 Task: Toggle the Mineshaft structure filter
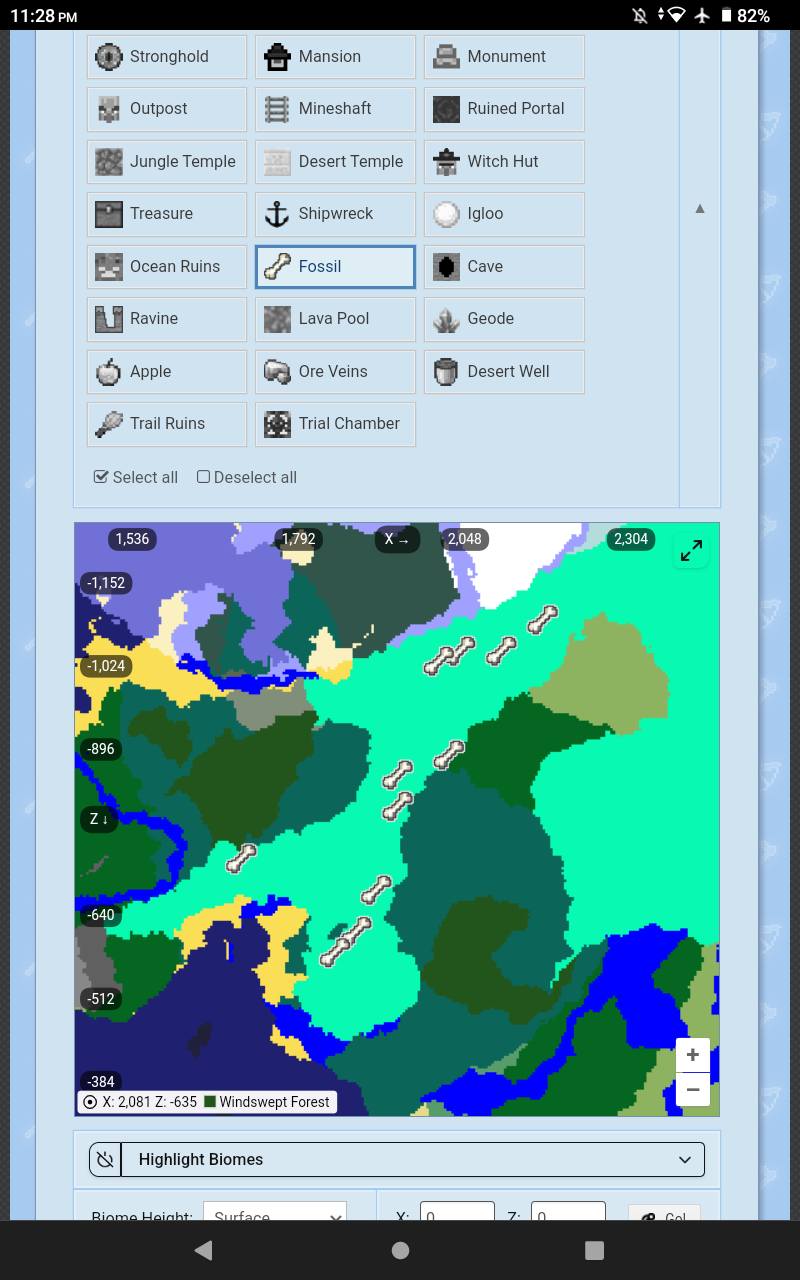(335, 109)
